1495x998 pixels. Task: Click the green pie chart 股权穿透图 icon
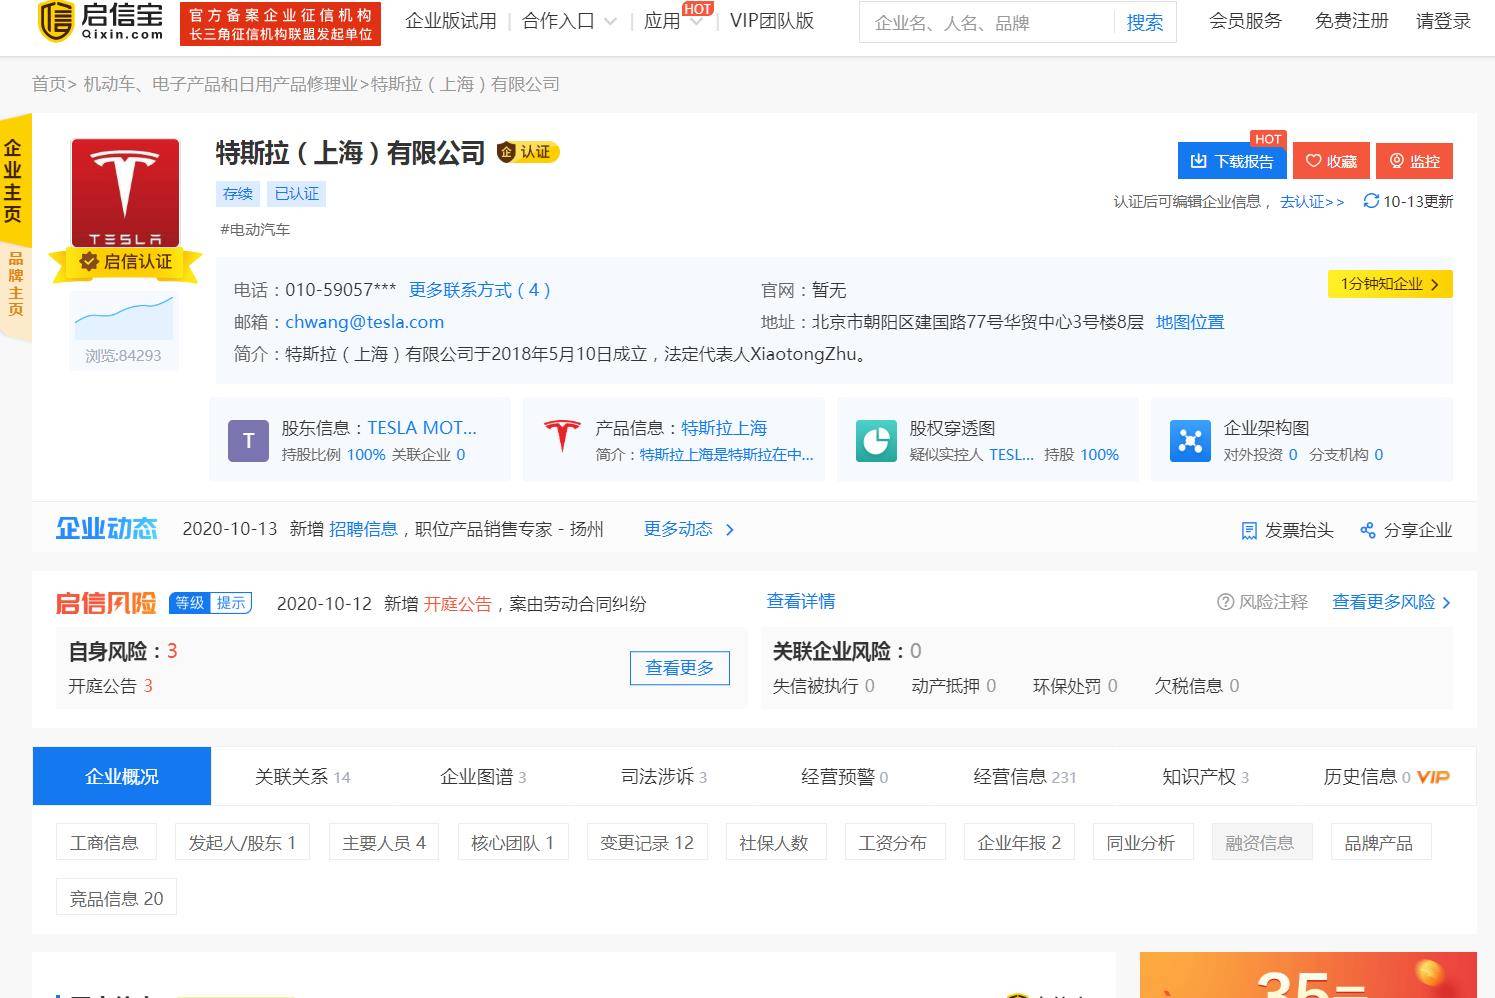click(876, 441)
